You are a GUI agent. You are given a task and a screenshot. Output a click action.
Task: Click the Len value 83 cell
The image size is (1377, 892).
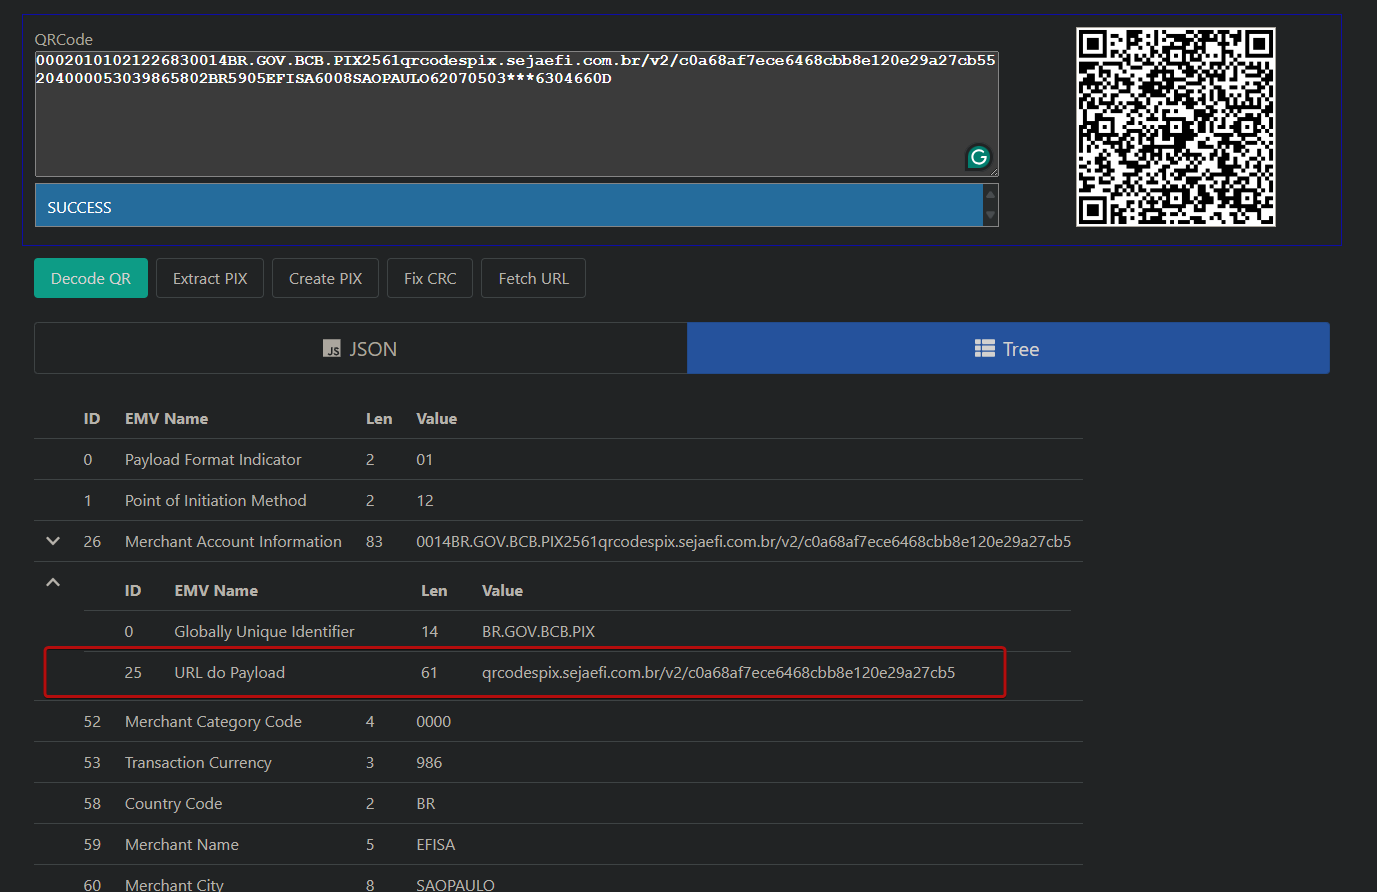(x=374, y=541)
